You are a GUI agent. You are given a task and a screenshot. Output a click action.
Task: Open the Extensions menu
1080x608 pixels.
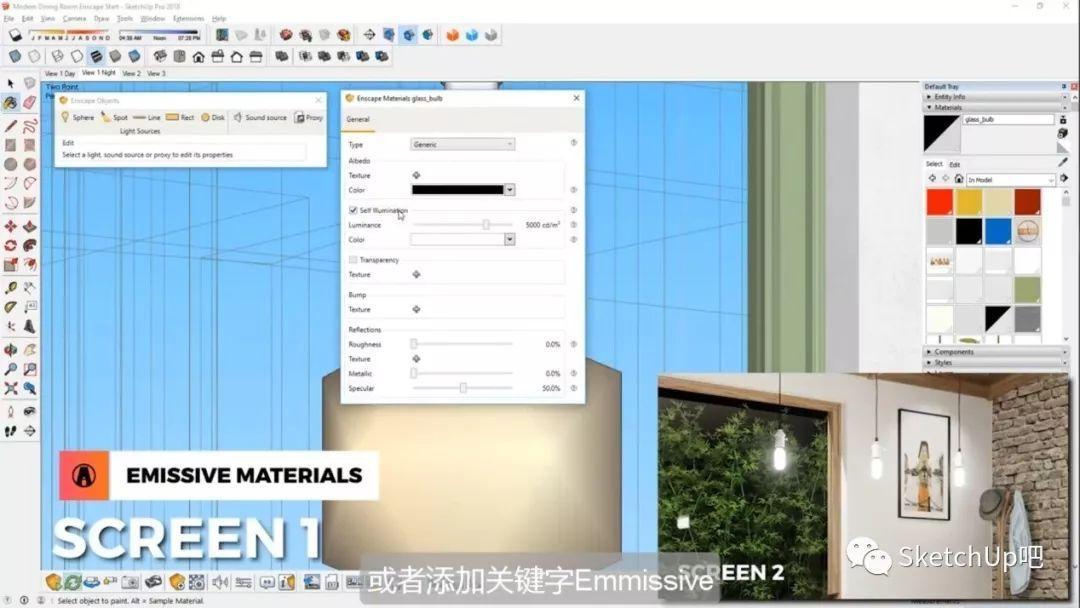point(188,19)
